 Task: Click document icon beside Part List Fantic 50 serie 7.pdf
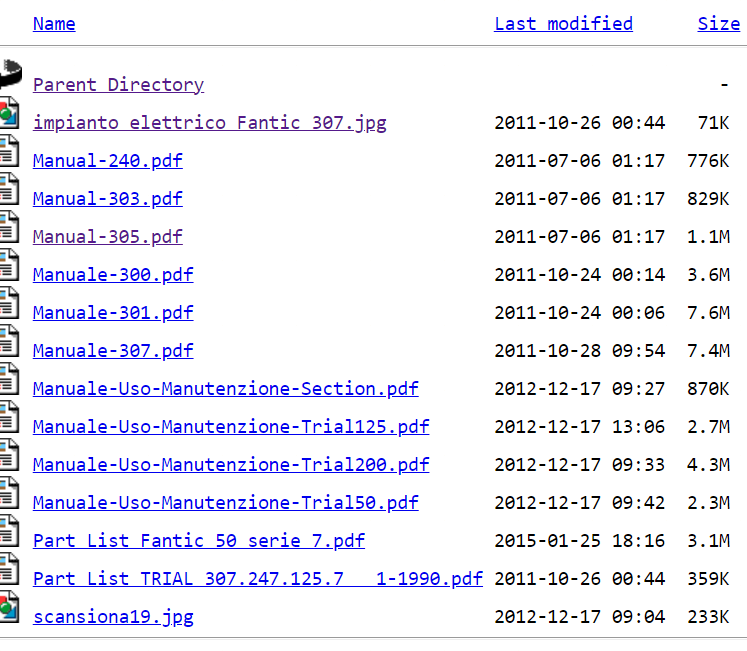[9, 530]
